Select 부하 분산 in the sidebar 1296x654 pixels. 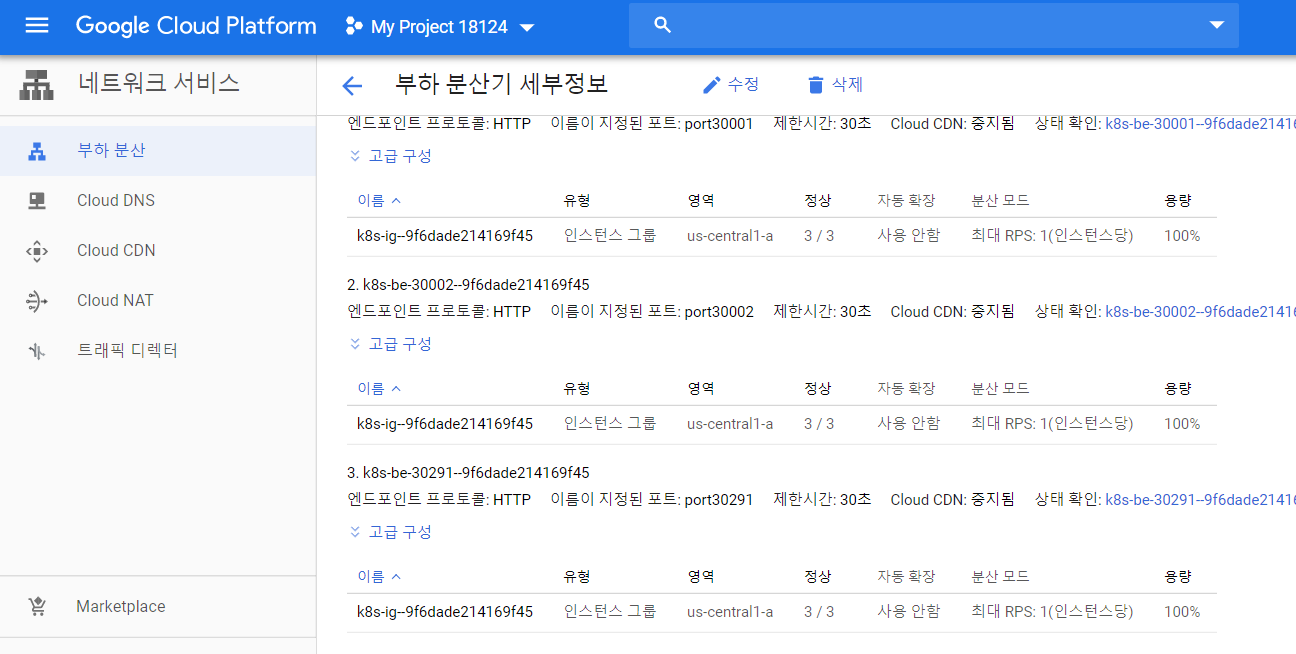point(158,151)
